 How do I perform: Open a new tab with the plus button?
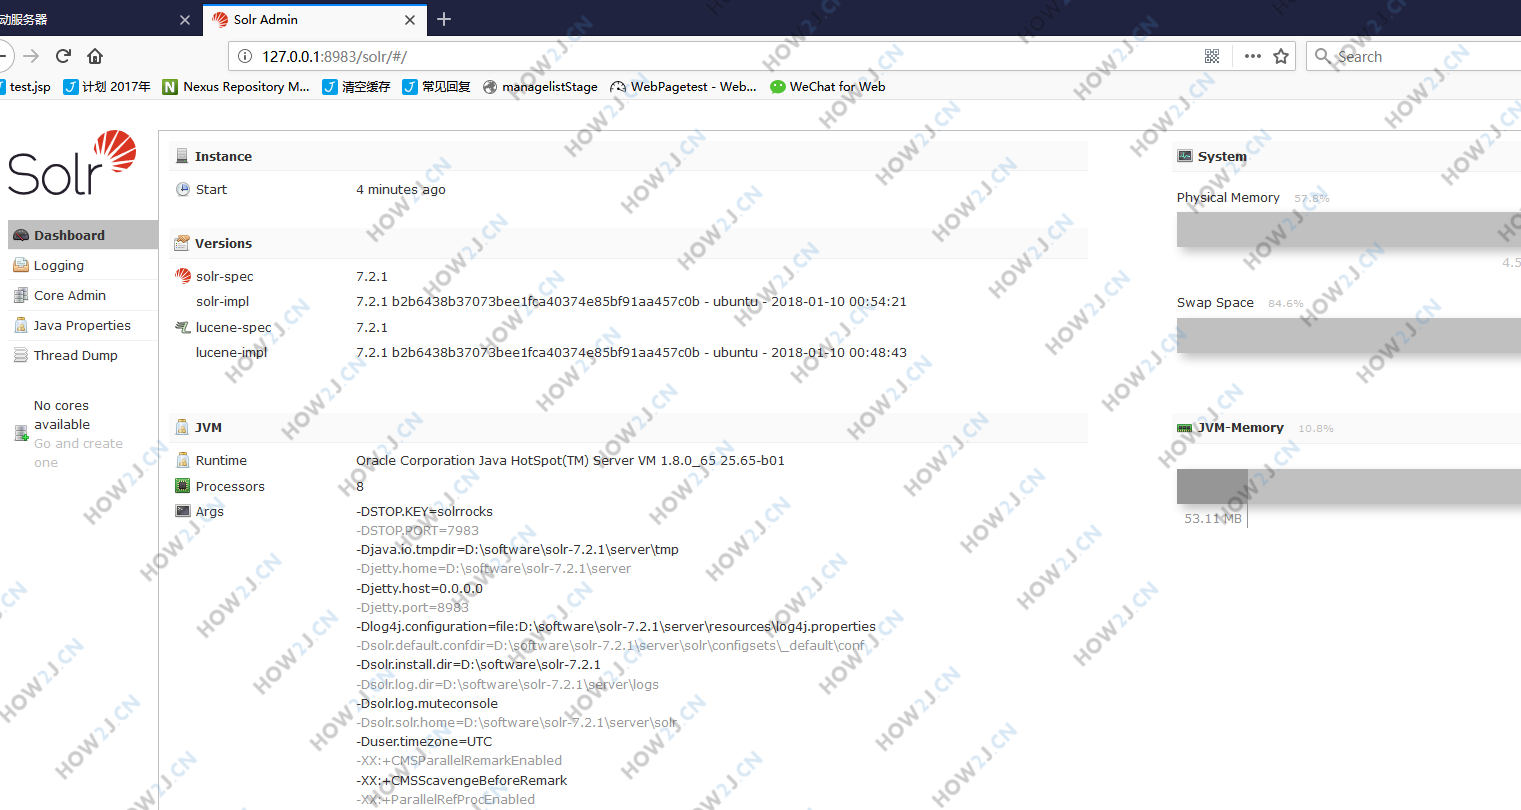pyautogui.click(x=444, y=19)
